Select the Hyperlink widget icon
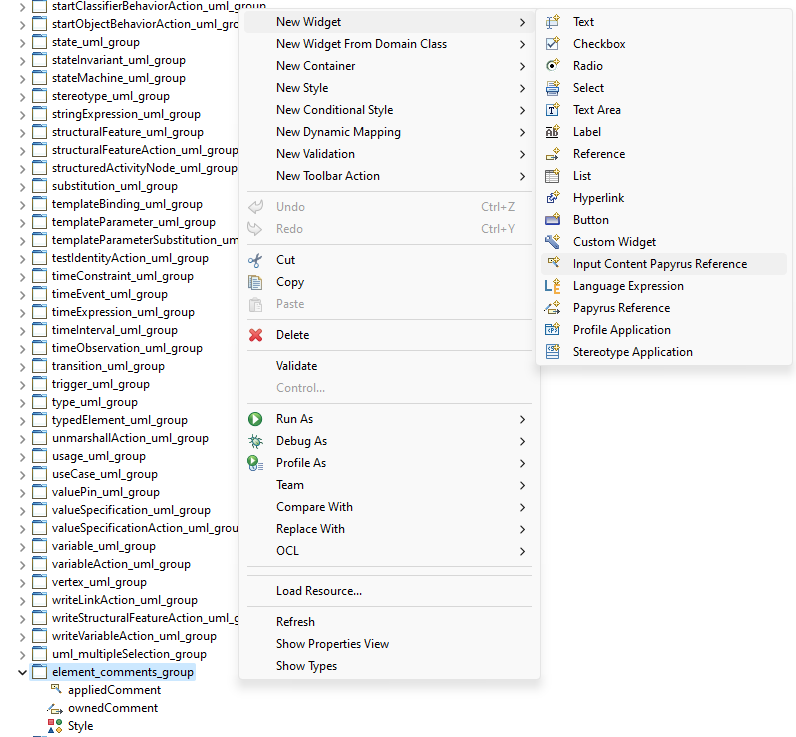 click(x=552, y=197)
